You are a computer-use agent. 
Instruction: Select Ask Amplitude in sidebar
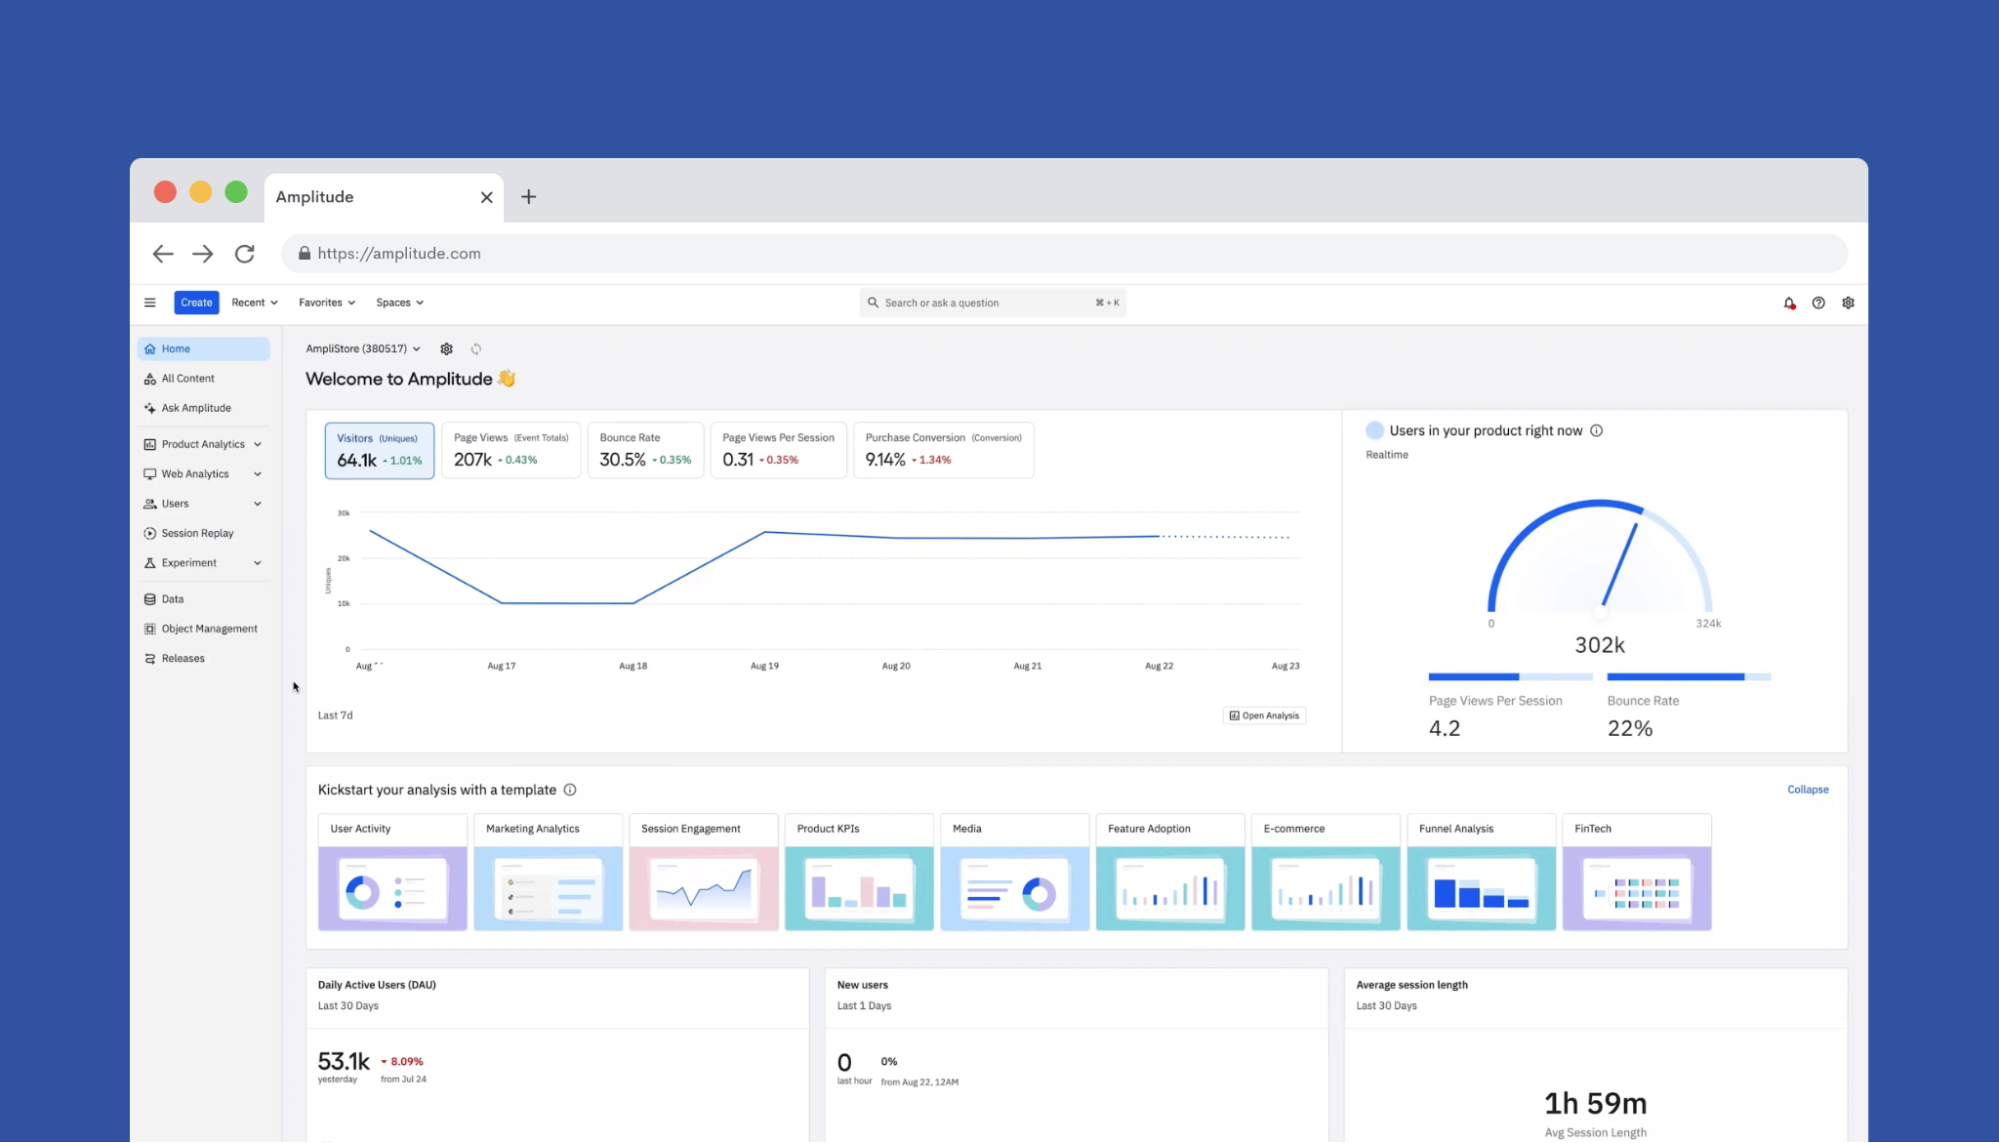point(196,407)
